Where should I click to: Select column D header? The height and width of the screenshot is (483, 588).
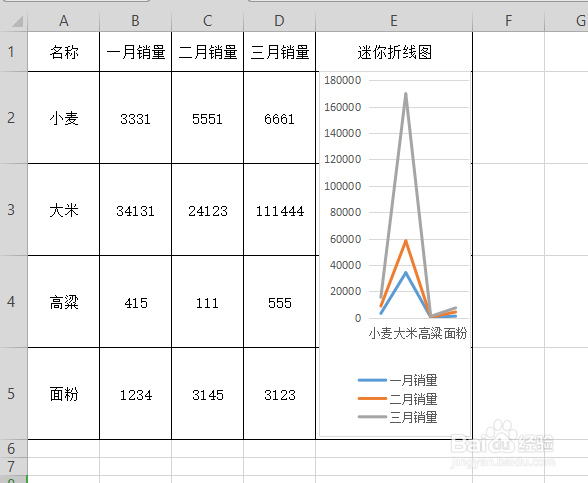[279, 21]
